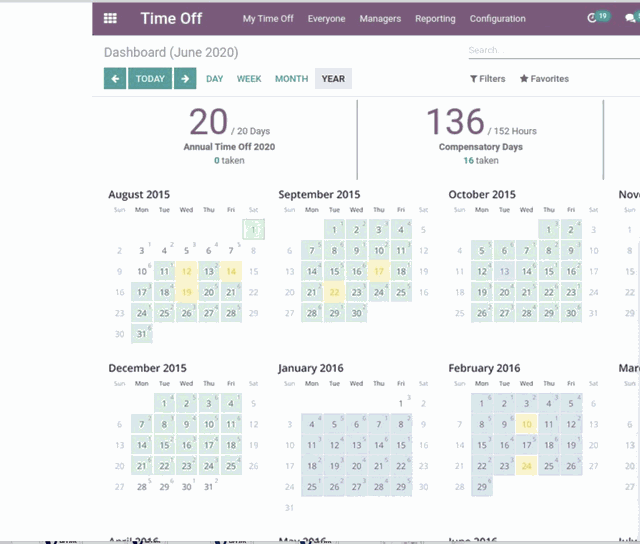The image size is (640, 544).
Task: Click February 10, 2016 highlighted day
Action: tap(526, 424)
